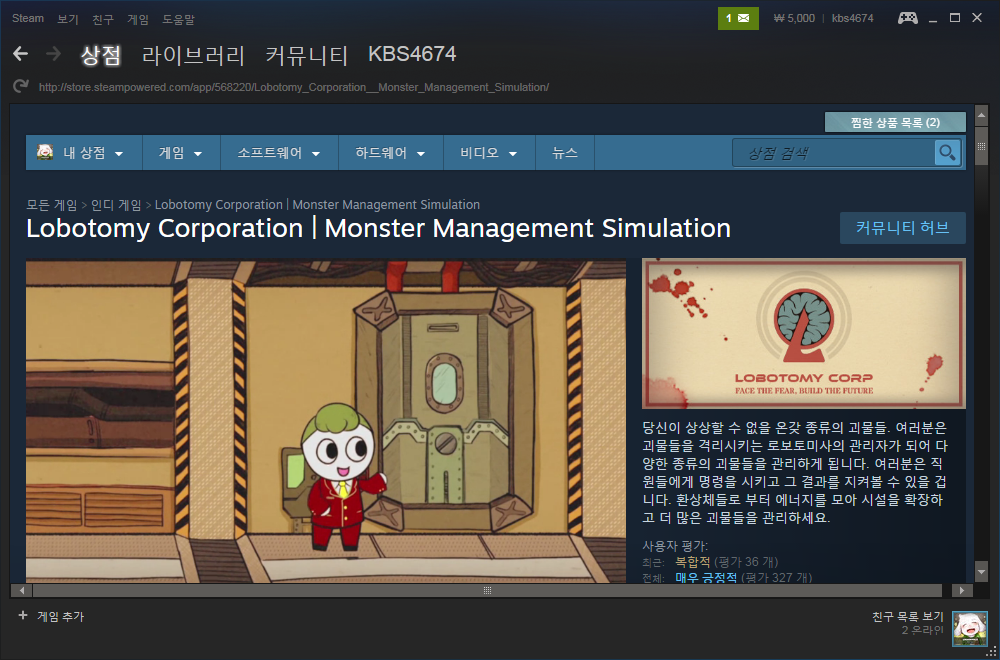The width and height of the screenshot is (1000, 660).
Task: Click the avatar beside 내 상점
Action: point(45,152)
